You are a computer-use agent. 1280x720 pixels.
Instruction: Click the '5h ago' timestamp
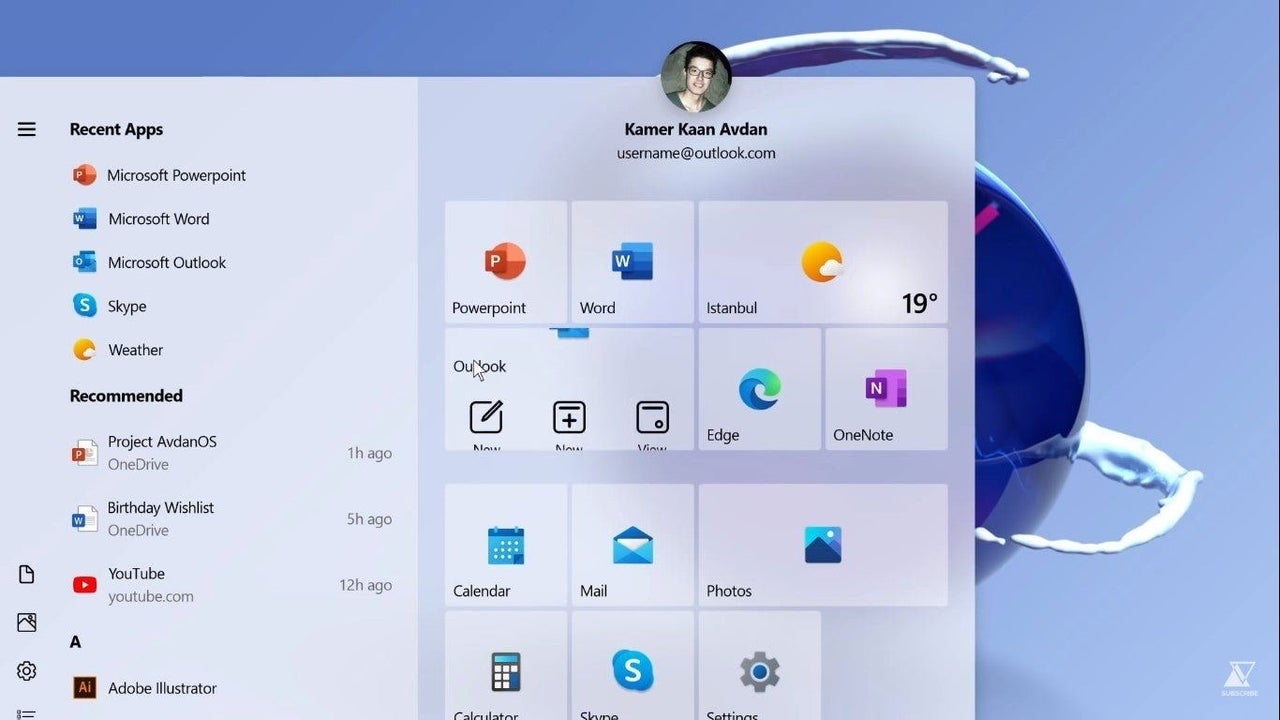click(369, 519)
